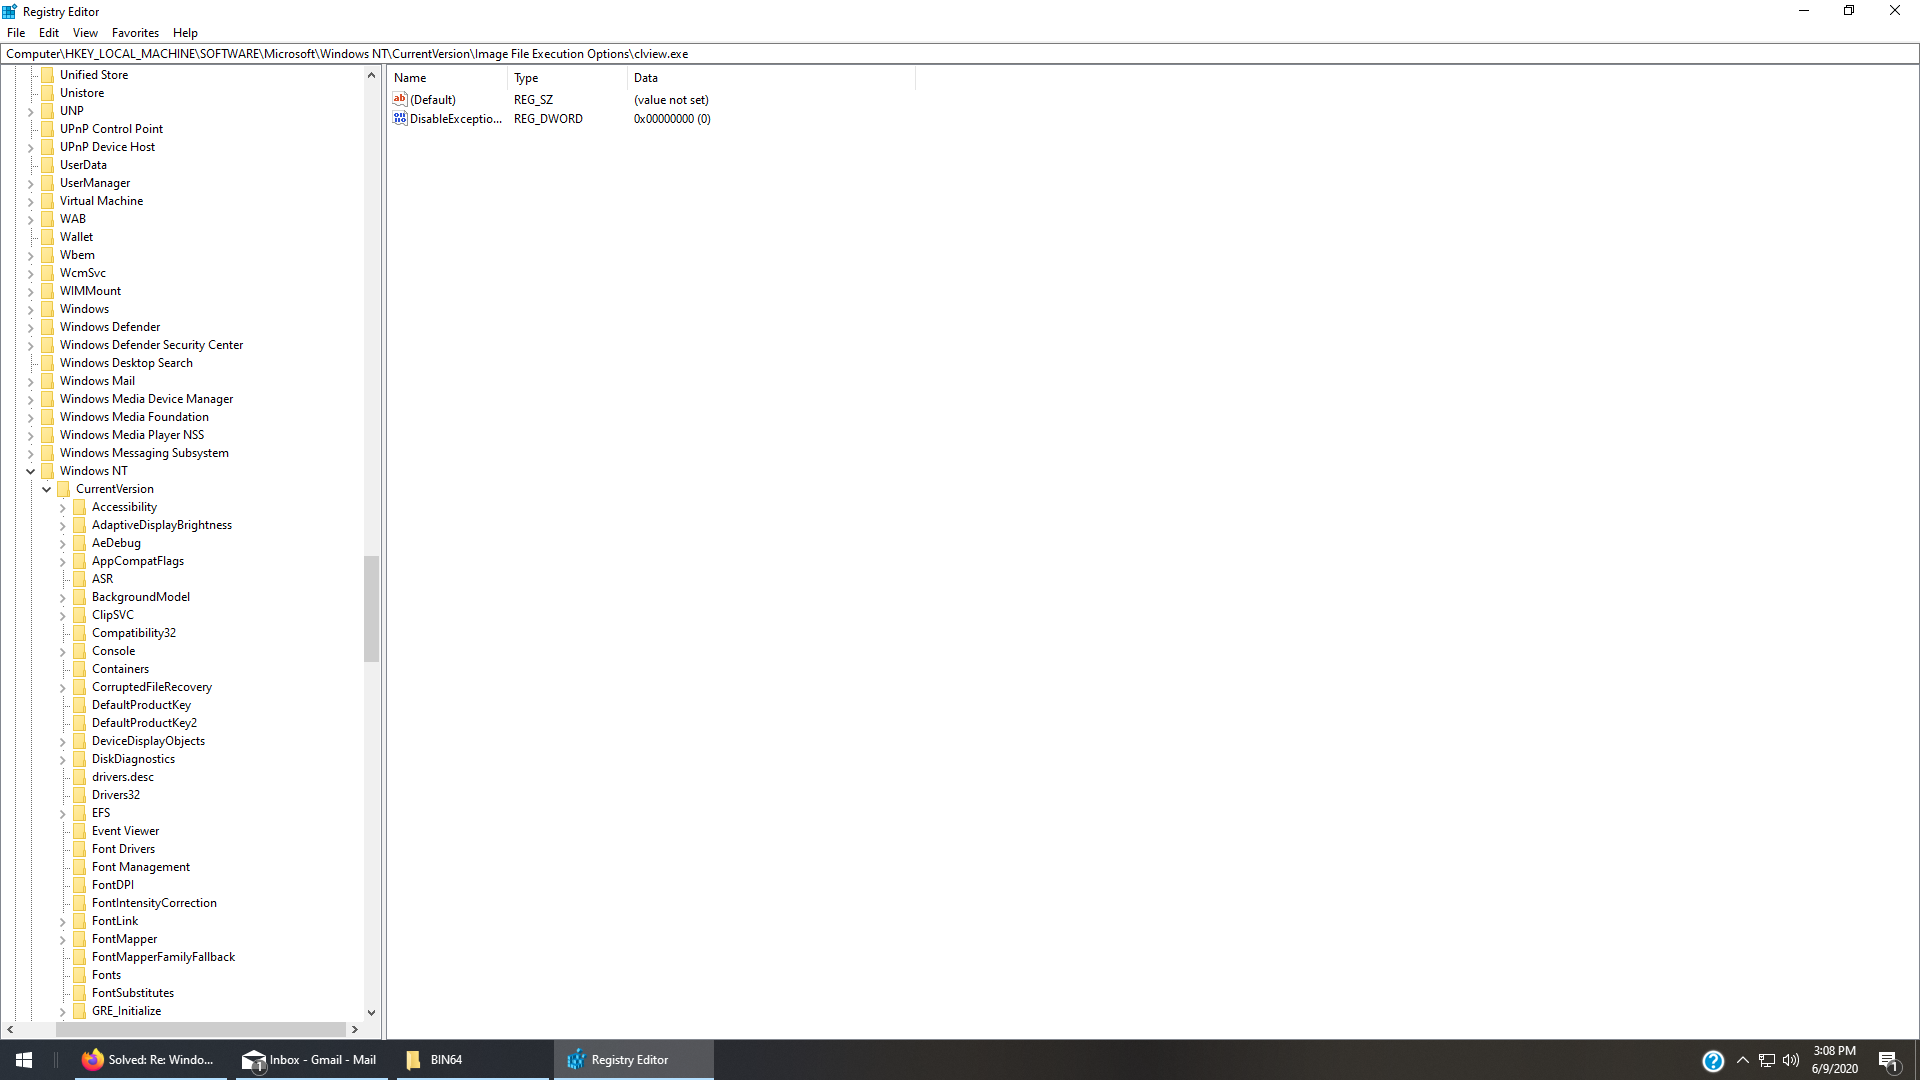Select Windows Defender Security Center key
Image resolution: width=1920 pixels, height=1080 pixels.
click(x=151, y=345)
